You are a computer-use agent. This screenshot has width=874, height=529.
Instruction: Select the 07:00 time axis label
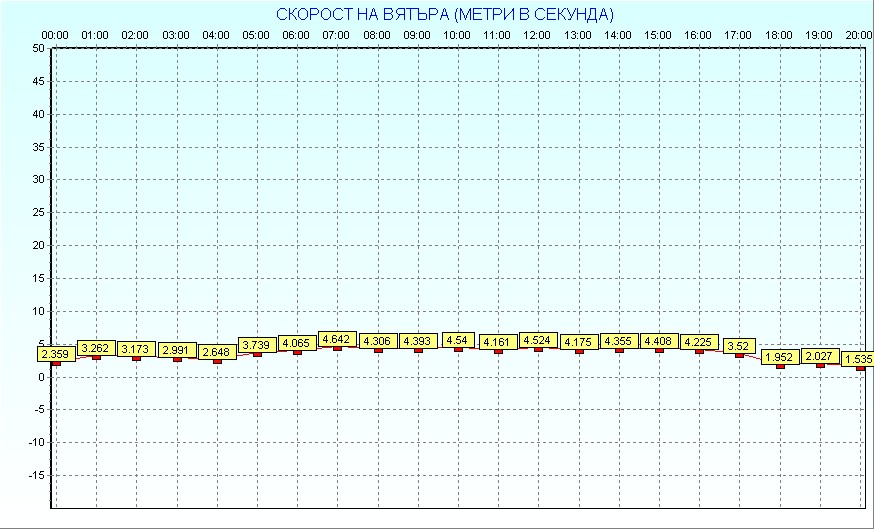pos(337,35)
